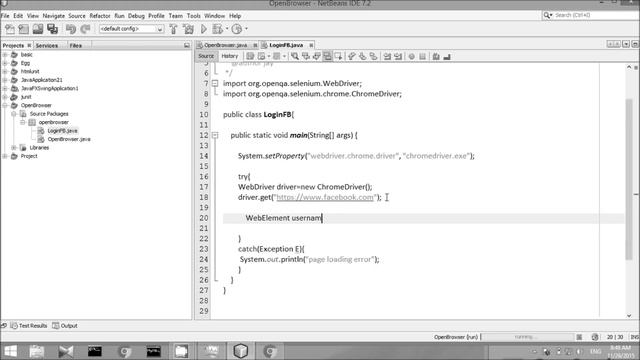Open the Refactor menu
This screenshot has width=640, height=360.
[x=100, y=16]
